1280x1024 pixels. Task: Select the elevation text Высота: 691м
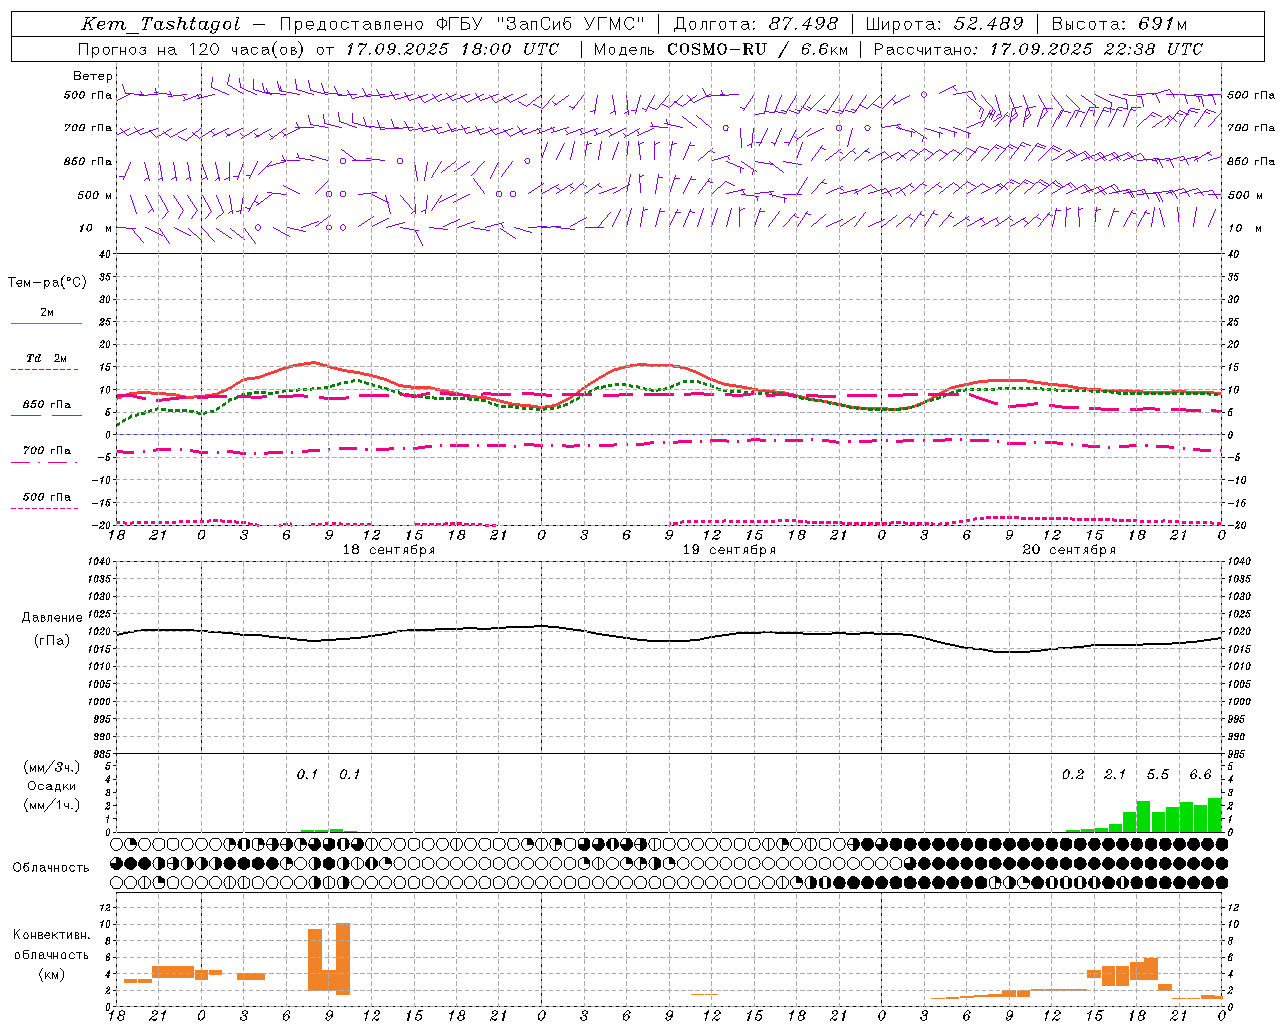pos(1119,24)
